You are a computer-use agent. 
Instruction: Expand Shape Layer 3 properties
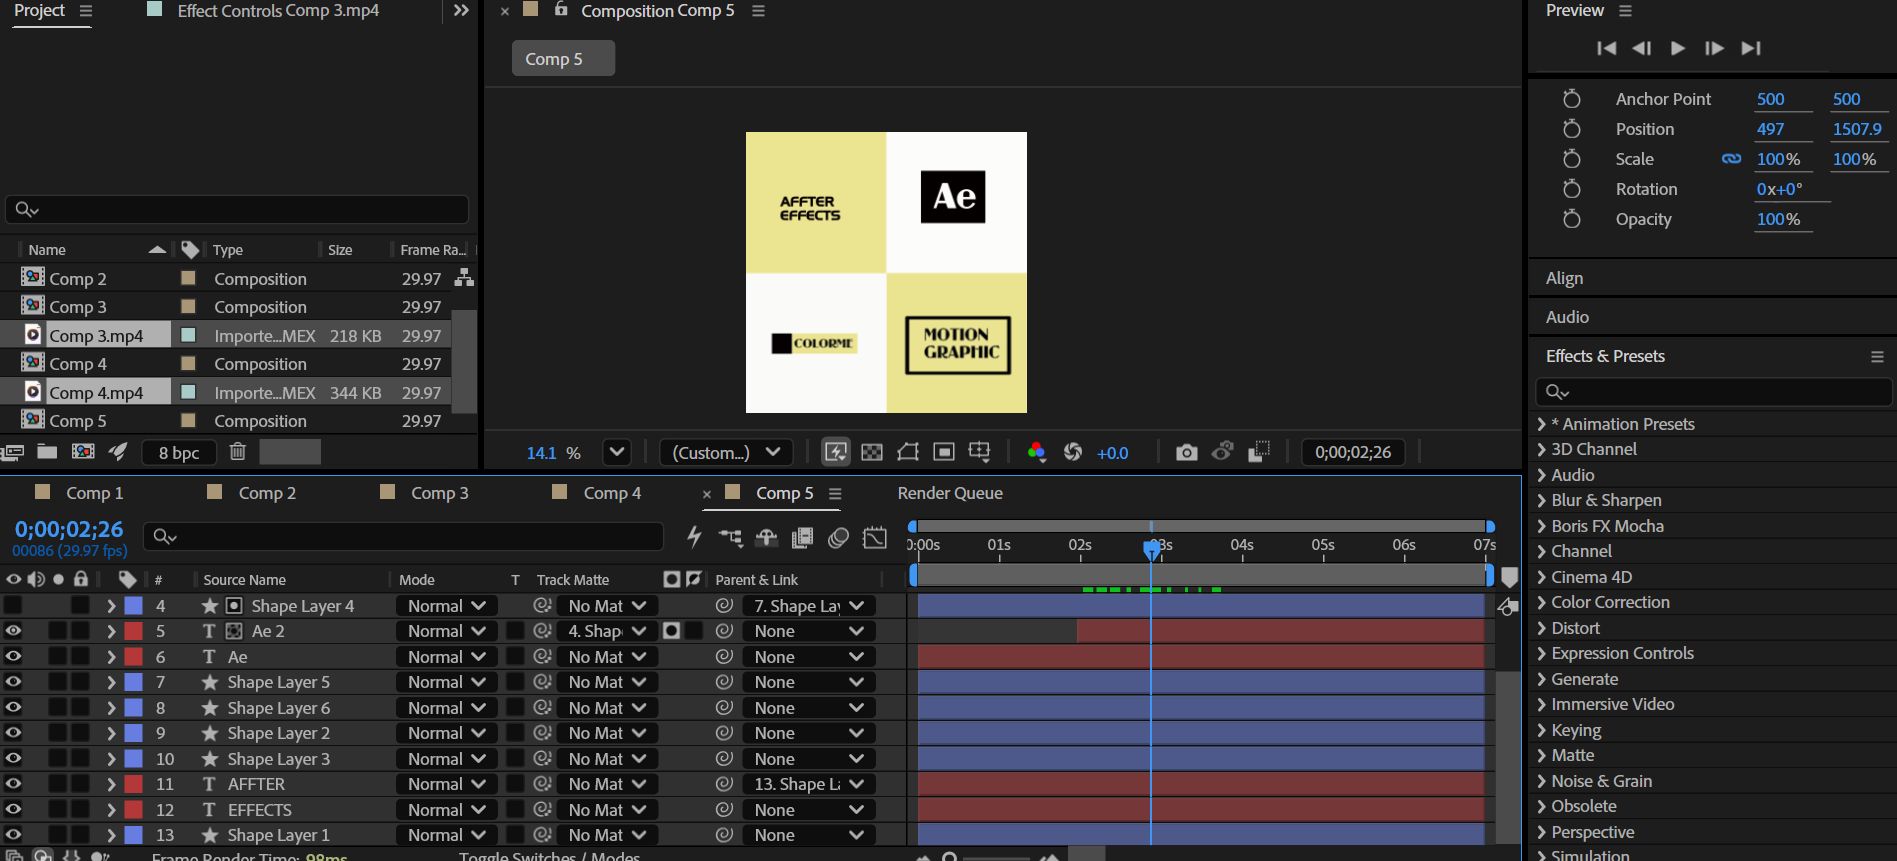pos(111,759)
